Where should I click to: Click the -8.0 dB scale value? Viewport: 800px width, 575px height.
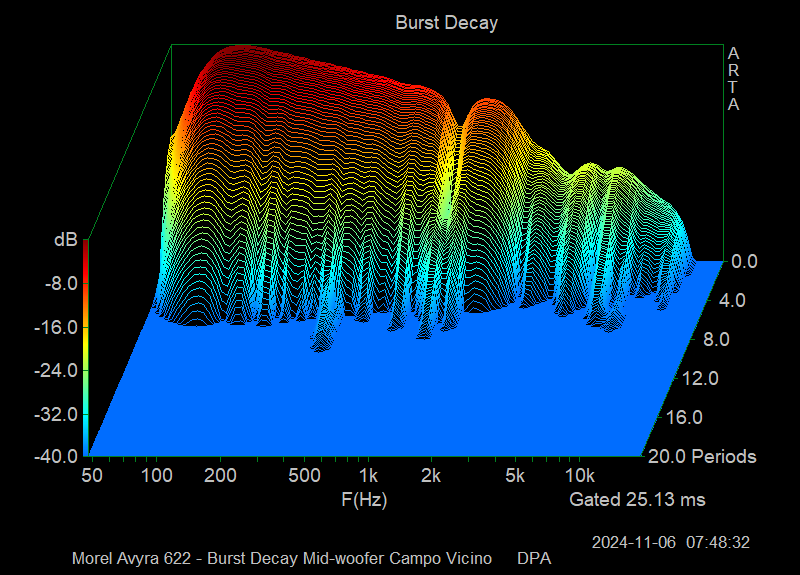click(61, 283)
